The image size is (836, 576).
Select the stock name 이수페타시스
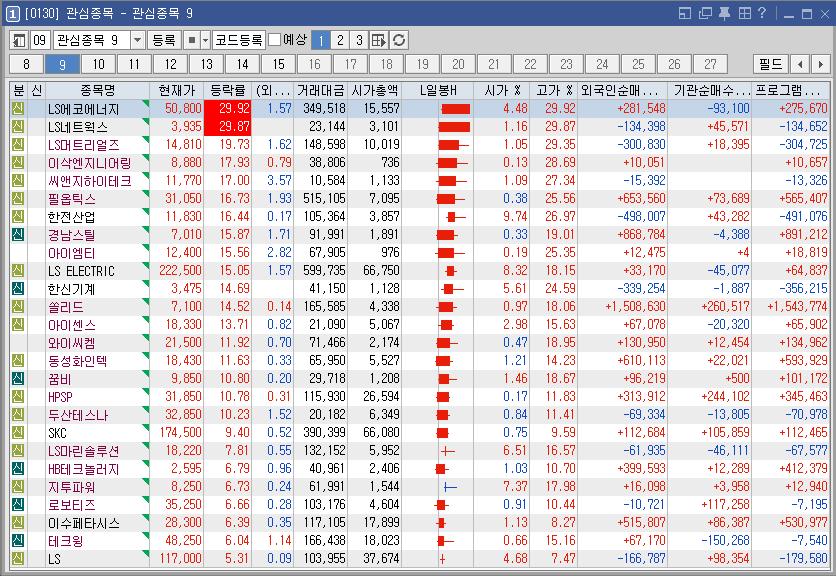(x=84, y=523)
